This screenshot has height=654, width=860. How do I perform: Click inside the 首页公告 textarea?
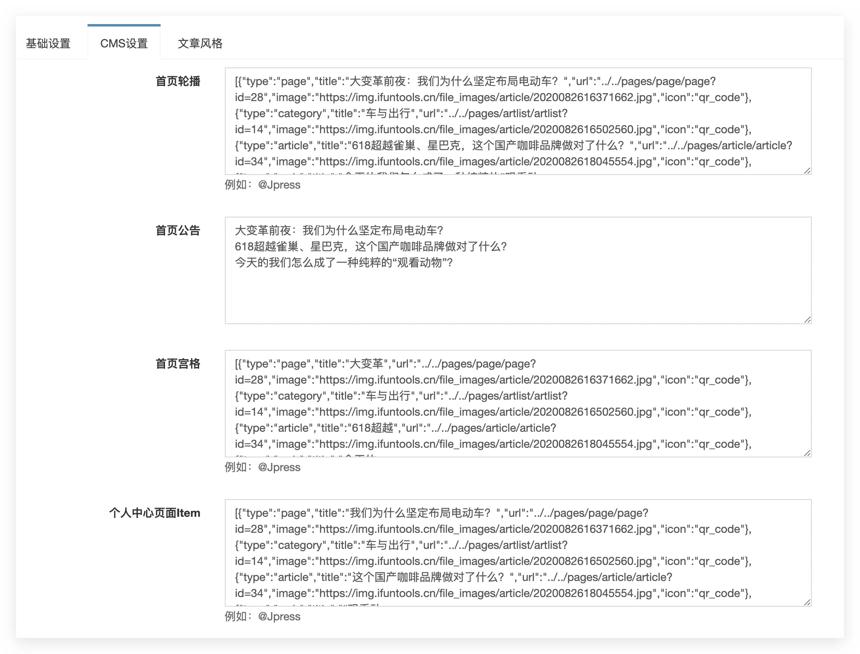[518, 270]
